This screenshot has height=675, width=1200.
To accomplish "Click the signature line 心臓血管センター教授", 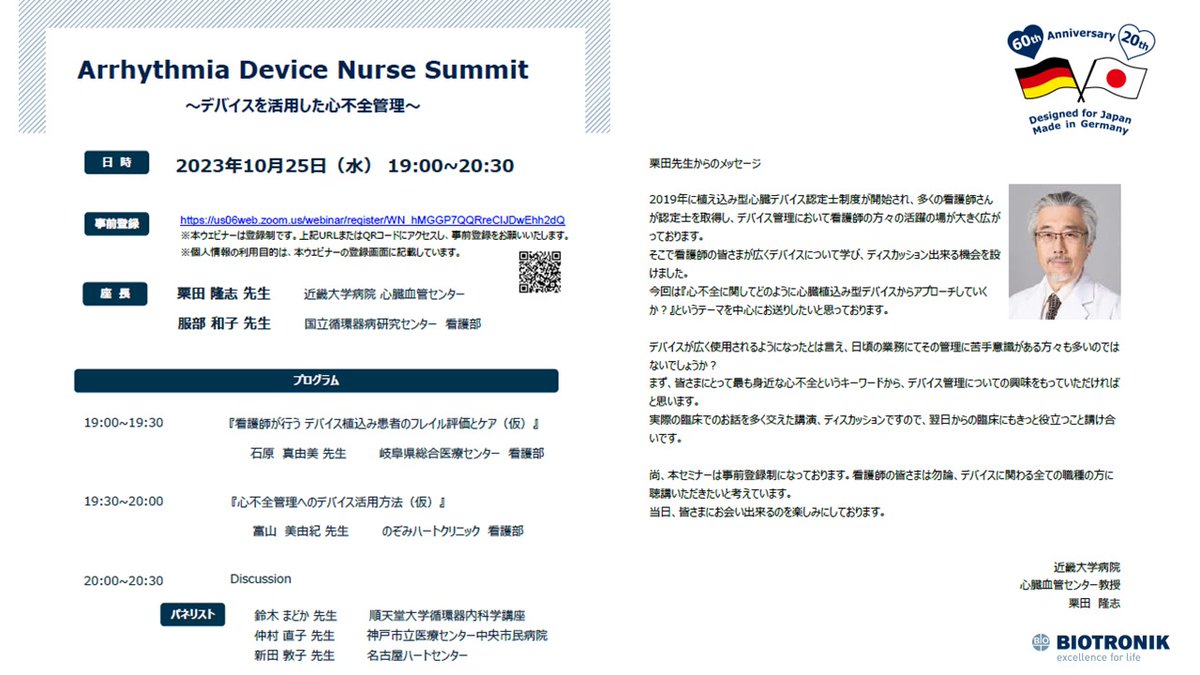I will pos(1070,585).
